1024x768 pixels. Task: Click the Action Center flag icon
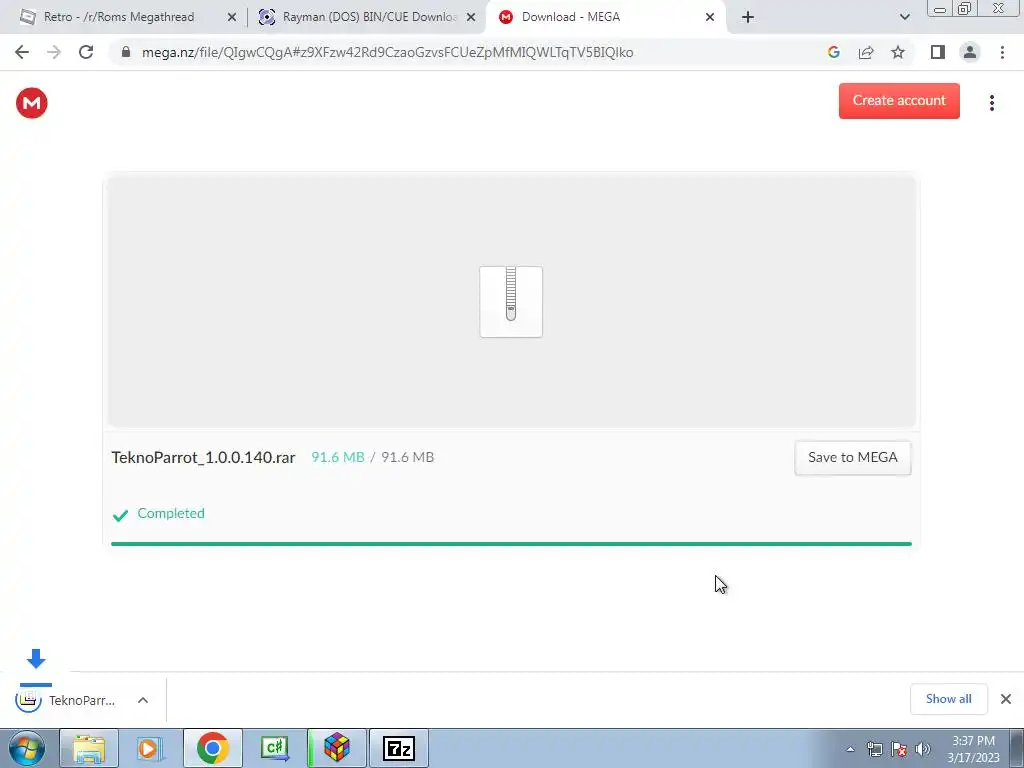click(899, 749)
